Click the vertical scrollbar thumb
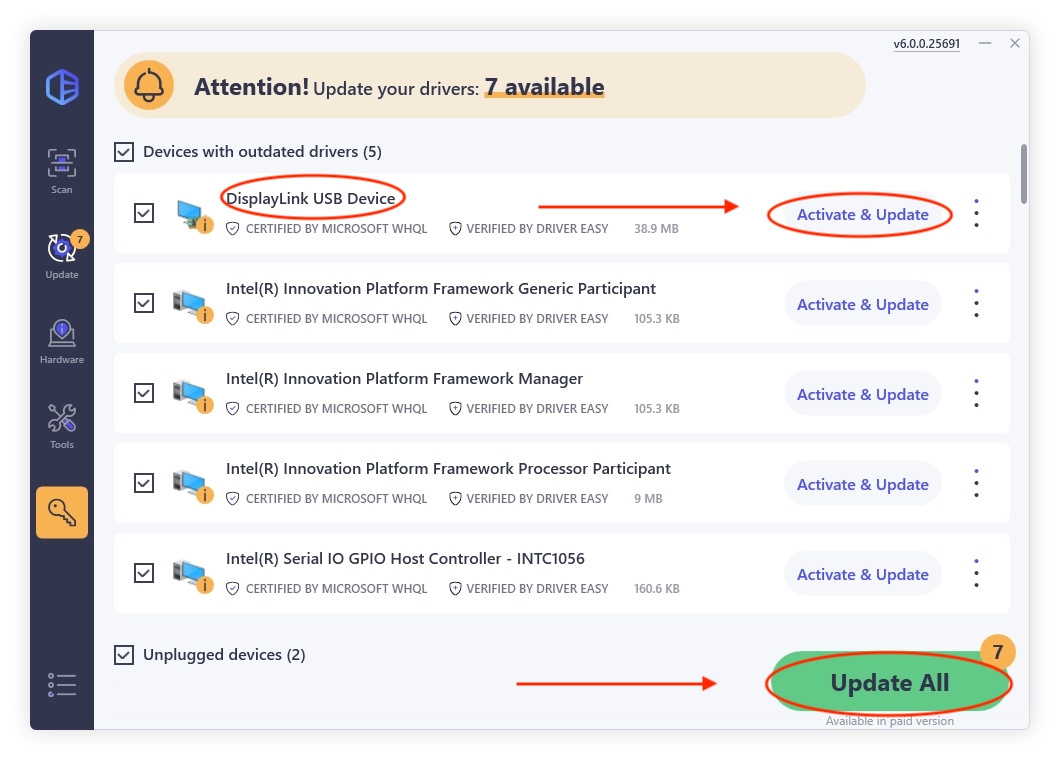This screenshot has width=1060, height=760. click(1024, 174)
